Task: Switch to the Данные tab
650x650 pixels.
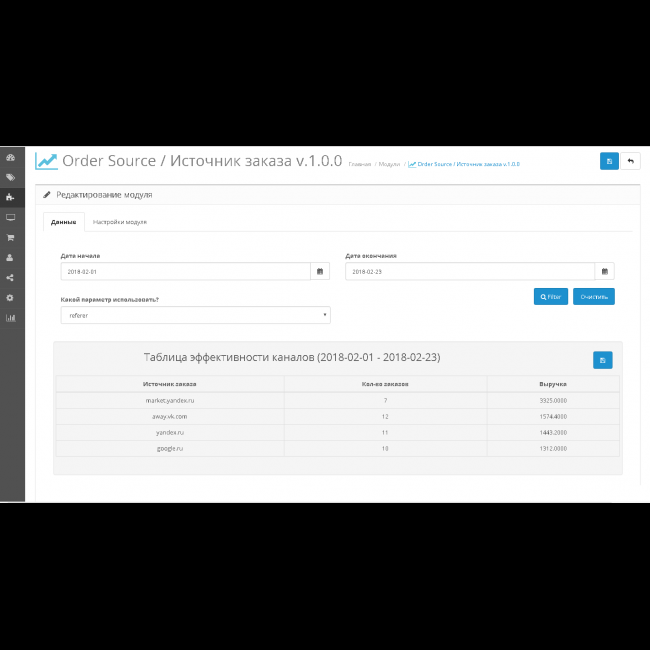Action: coord(64,221)
